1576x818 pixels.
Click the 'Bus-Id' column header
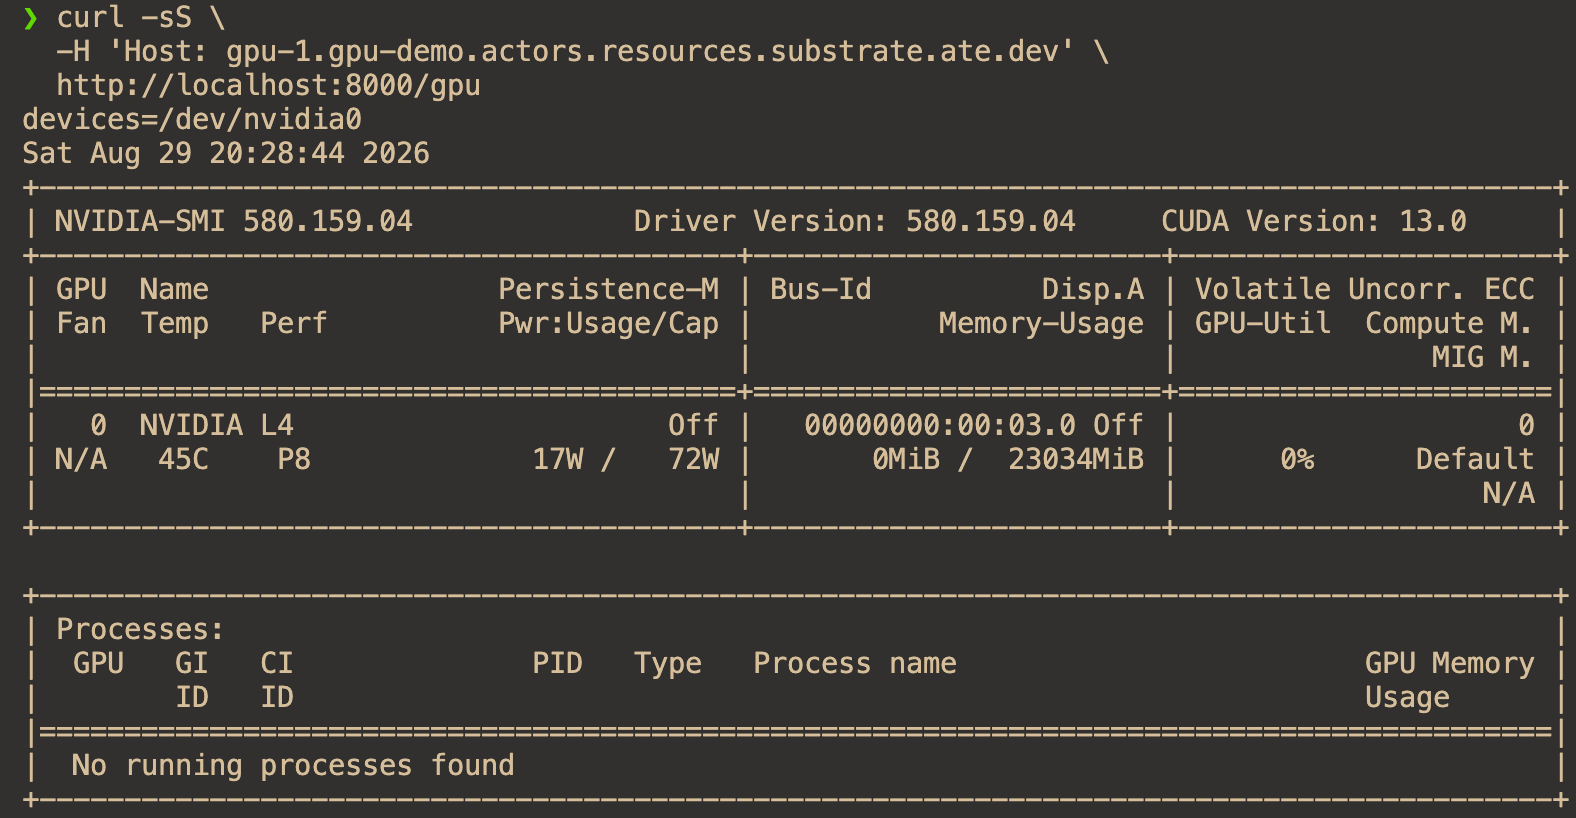(x=820, y=290)
